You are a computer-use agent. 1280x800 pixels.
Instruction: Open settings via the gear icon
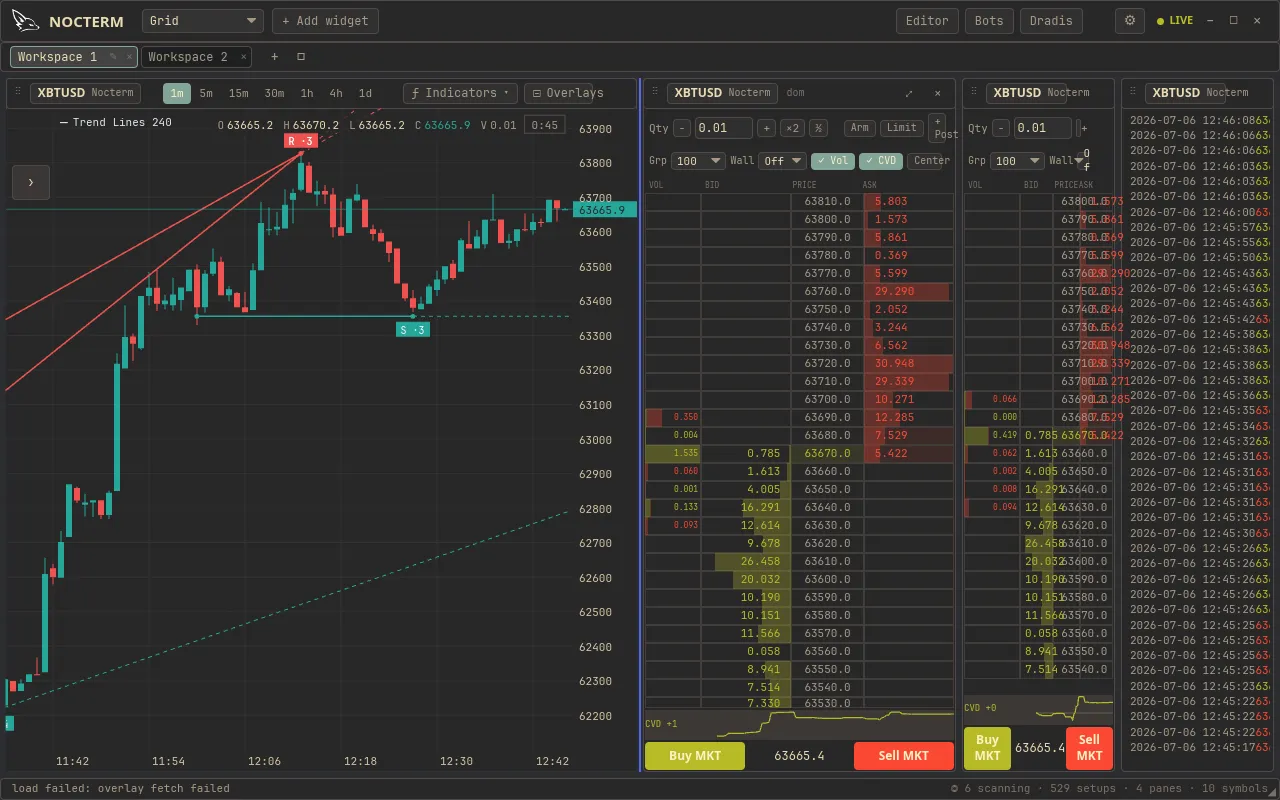pos(1130,21)
